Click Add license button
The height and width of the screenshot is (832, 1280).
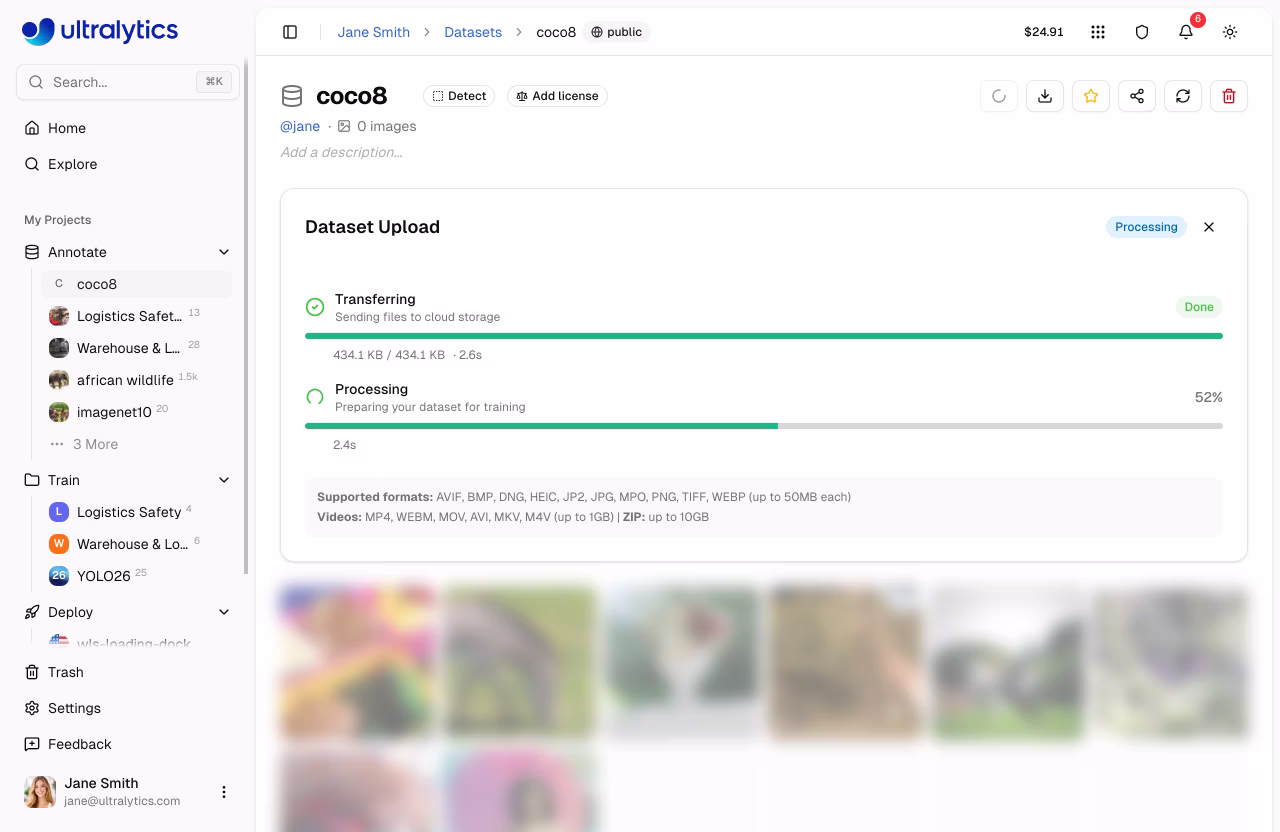(x=557, y=96)
